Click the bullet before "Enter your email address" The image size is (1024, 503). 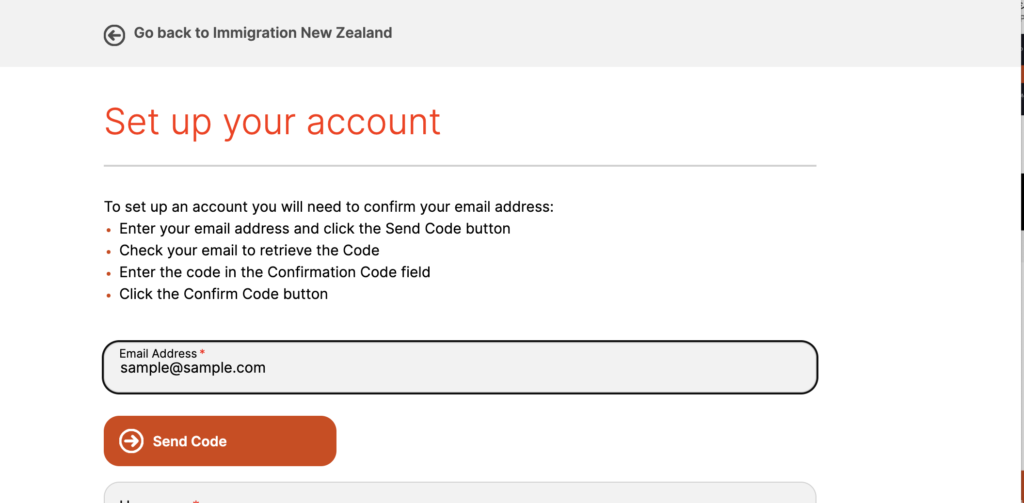coord(108,229)
